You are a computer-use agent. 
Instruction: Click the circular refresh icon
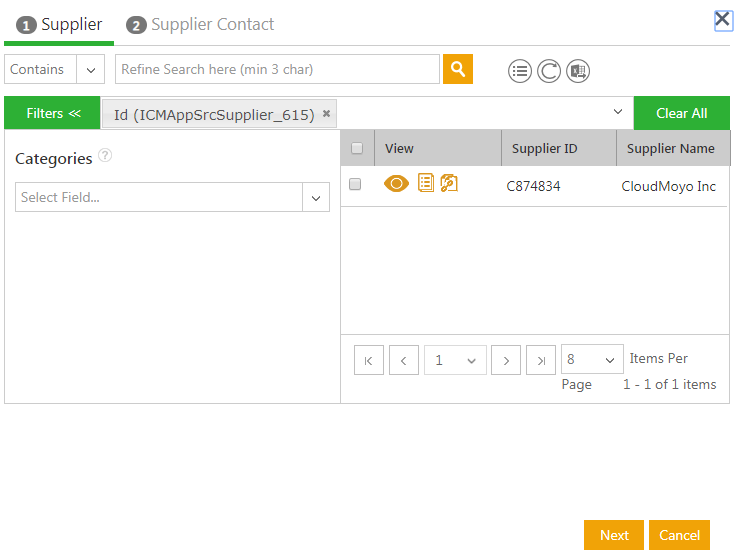(549, 71)
